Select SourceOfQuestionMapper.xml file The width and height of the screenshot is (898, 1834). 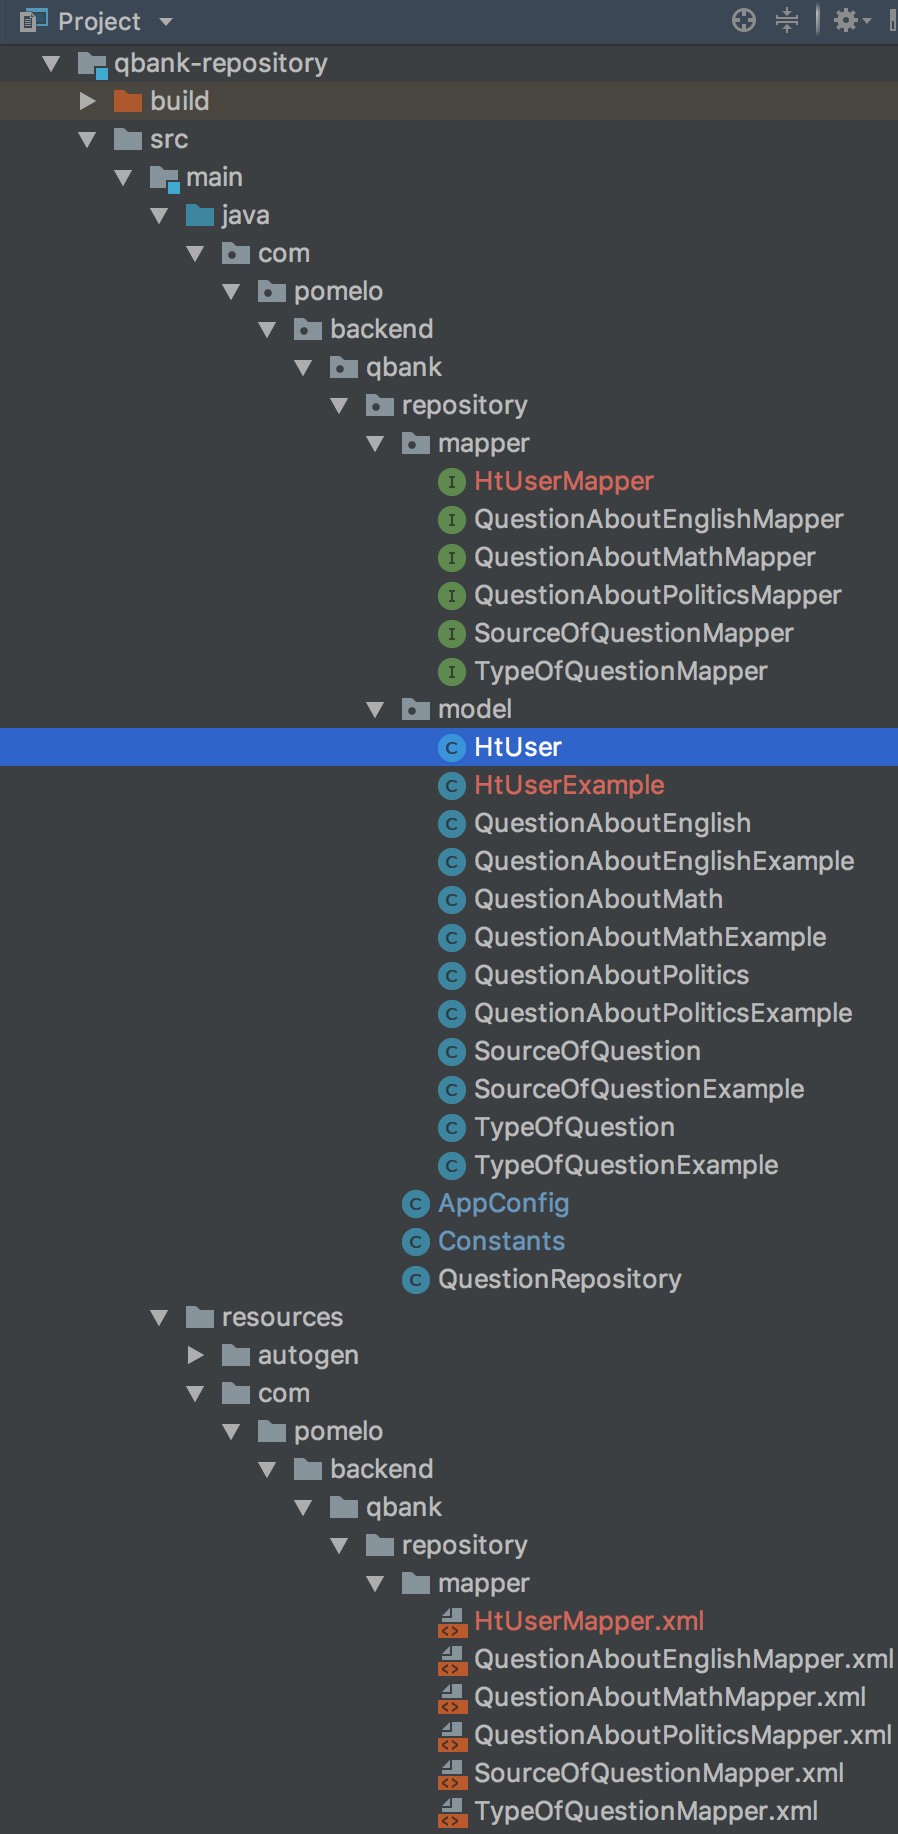tap(658, 1774)
